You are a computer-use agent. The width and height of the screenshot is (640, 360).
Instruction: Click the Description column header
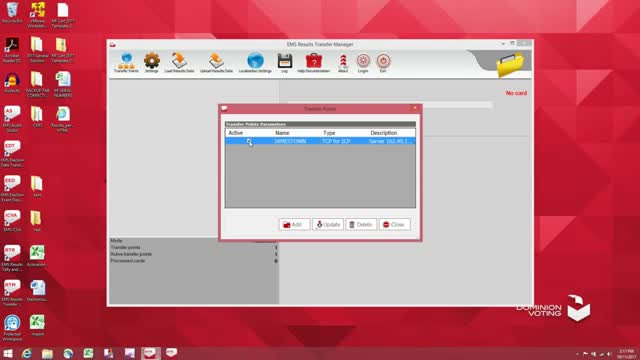(x=384, y=133)
